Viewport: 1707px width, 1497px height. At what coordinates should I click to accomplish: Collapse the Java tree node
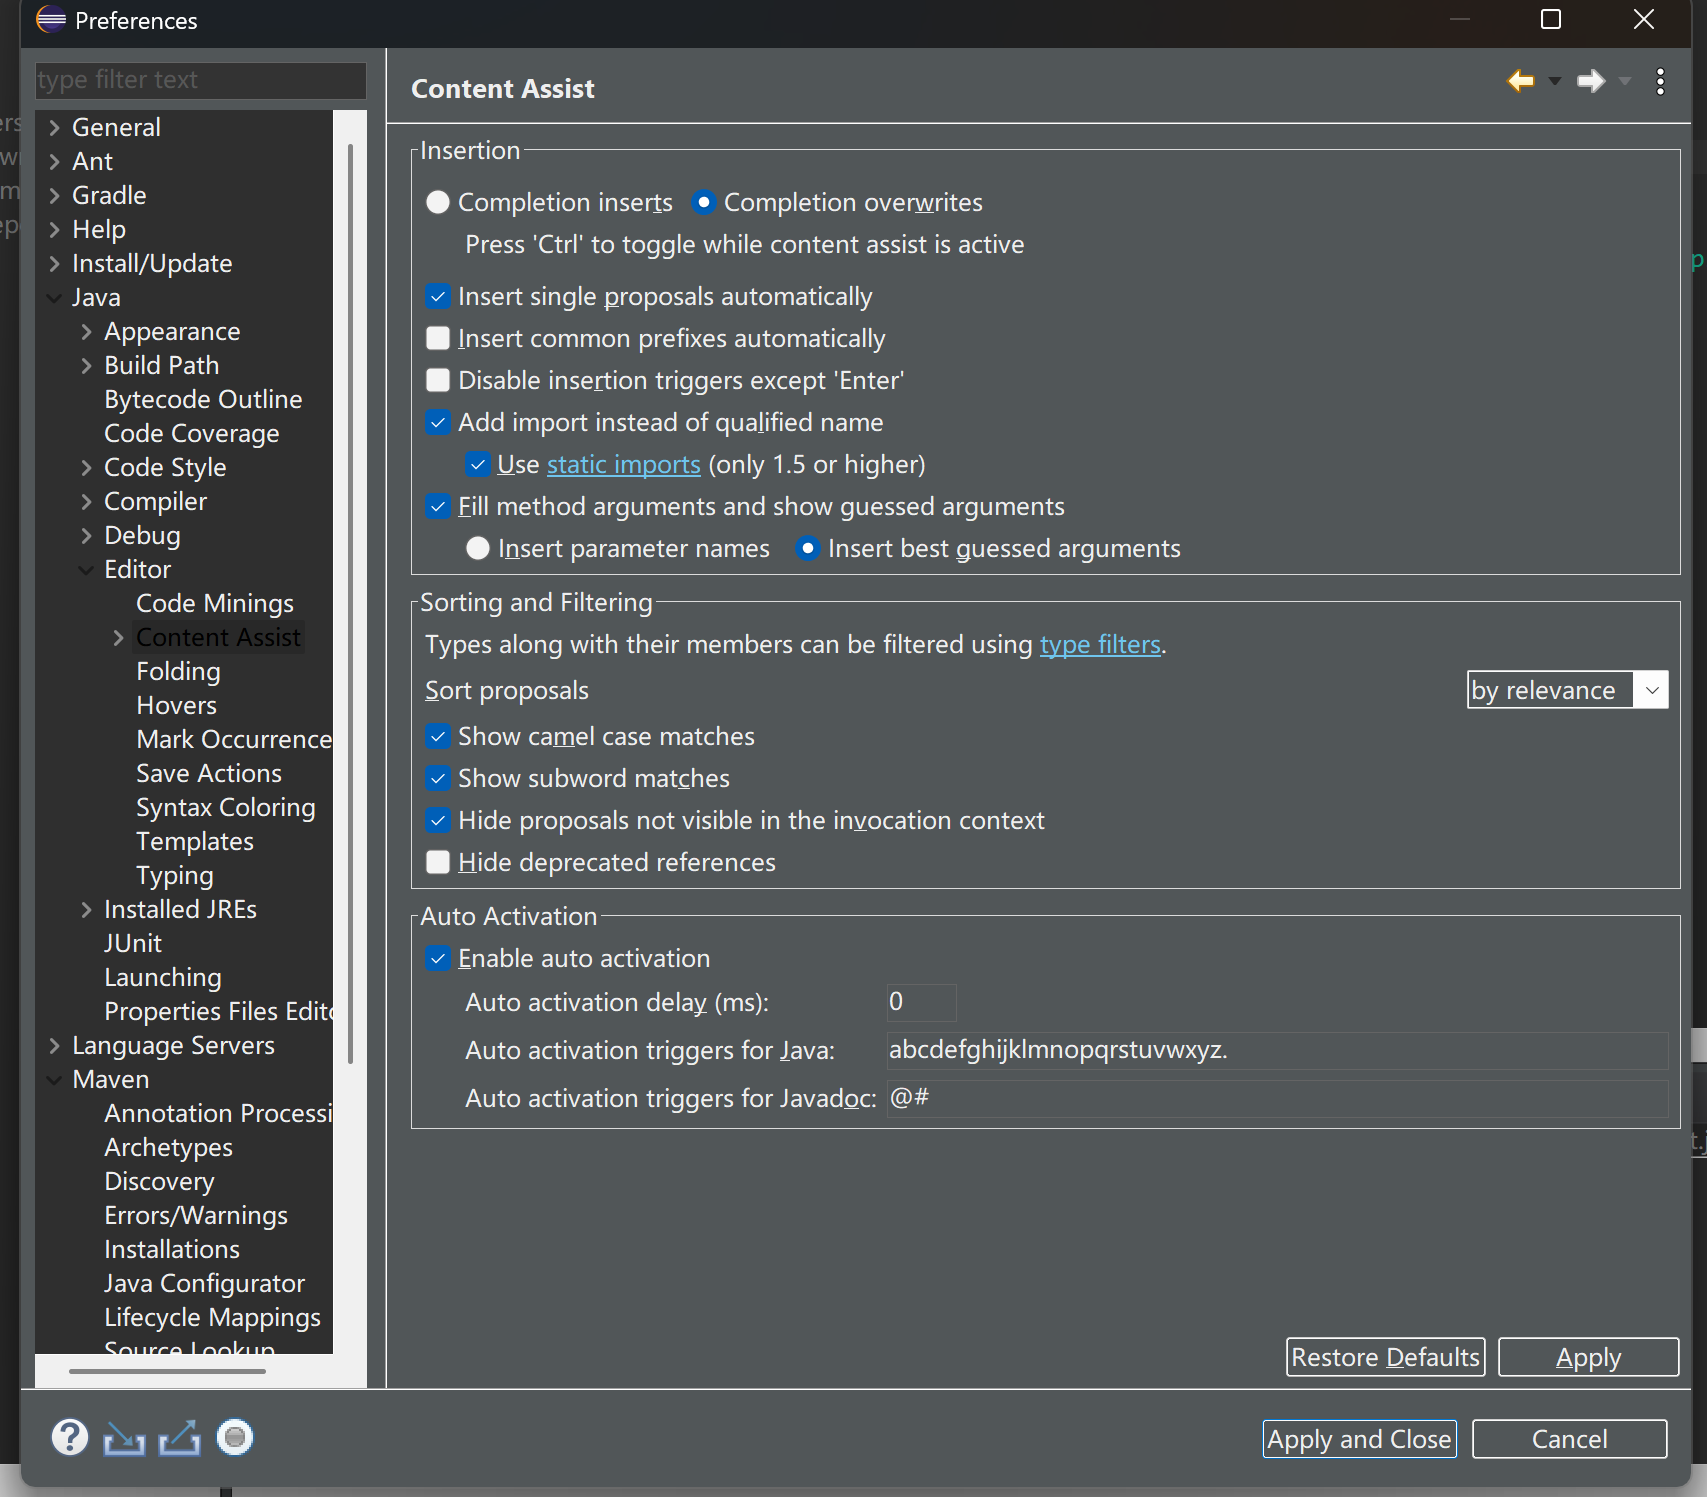click(x=54, y=298)
